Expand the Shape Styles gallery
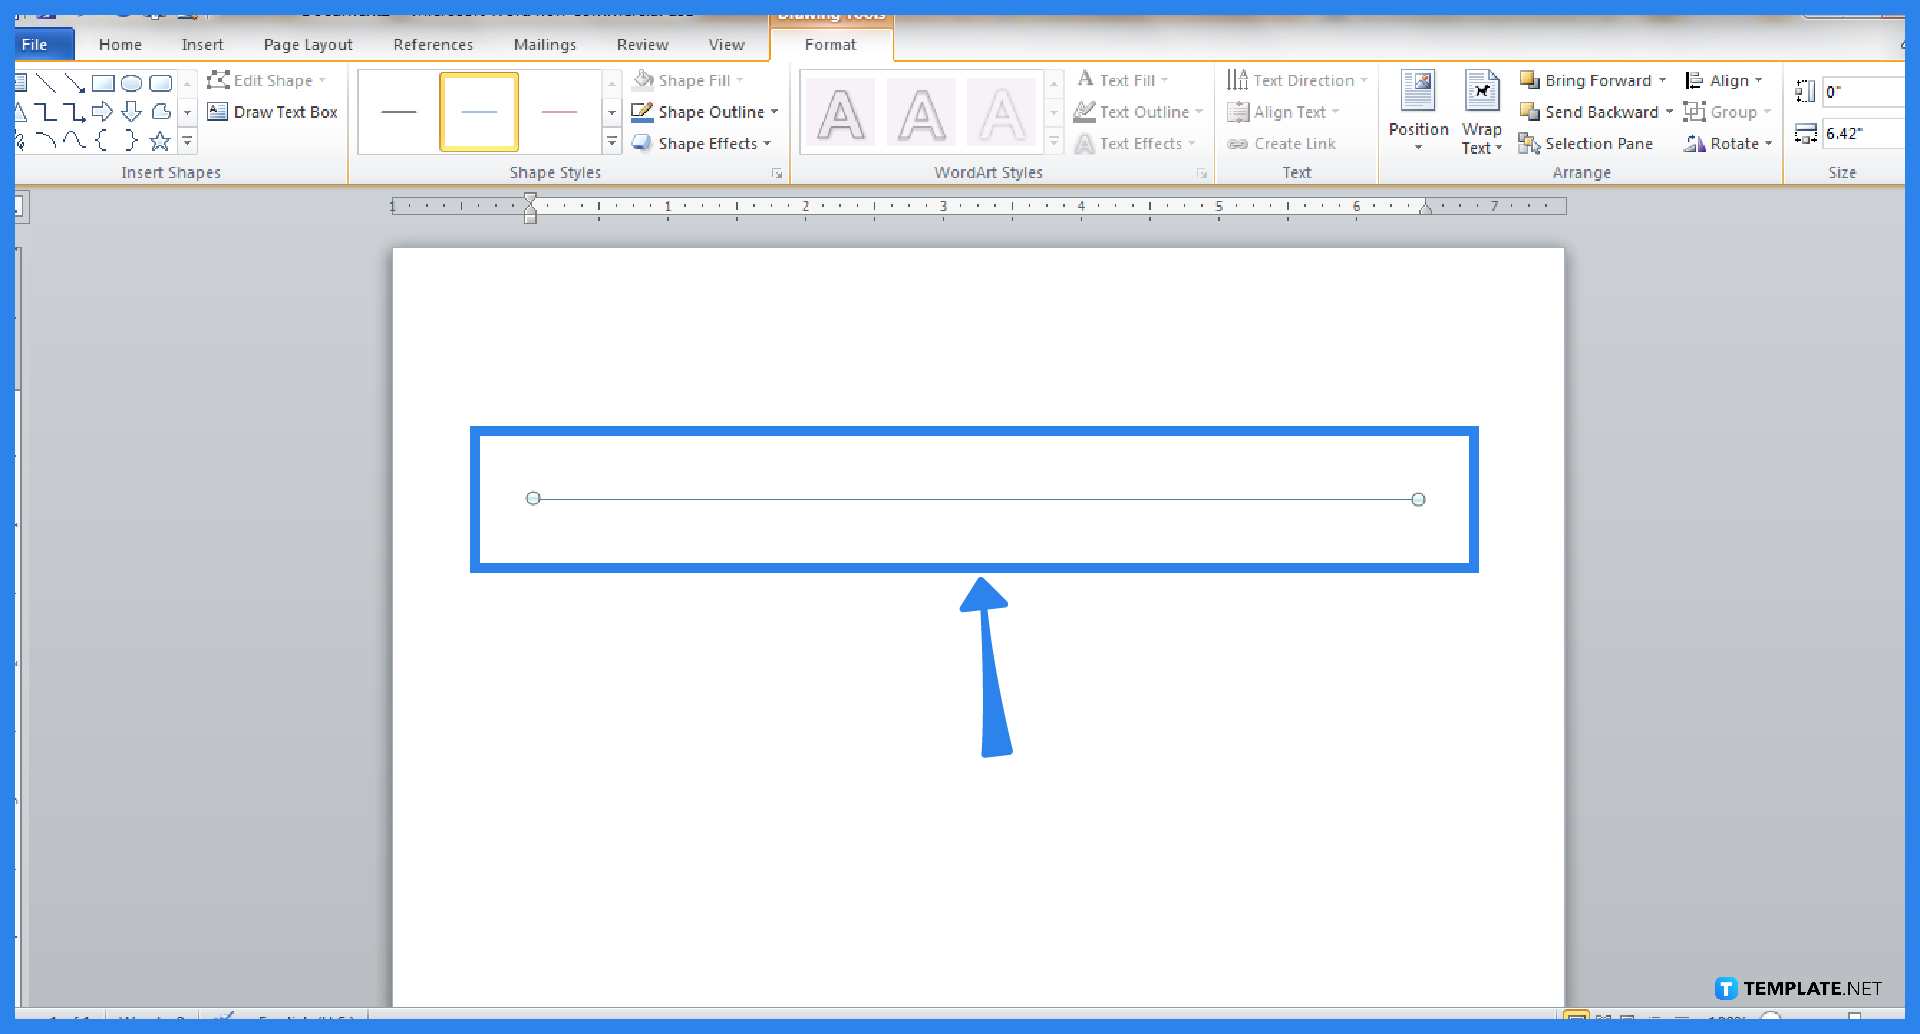This screenshot has width=1920, height=1034. 612,143
